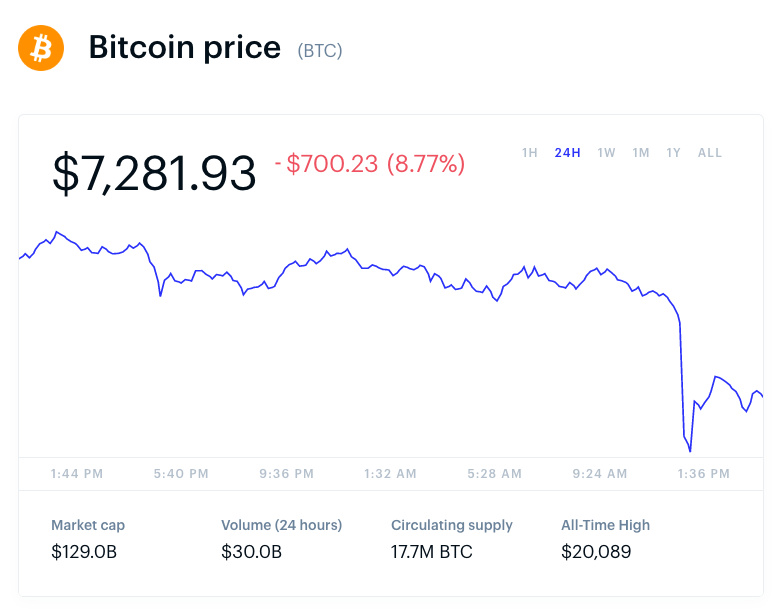
Task: Switch chart to 1M range
Action: [x=641, y=153]
